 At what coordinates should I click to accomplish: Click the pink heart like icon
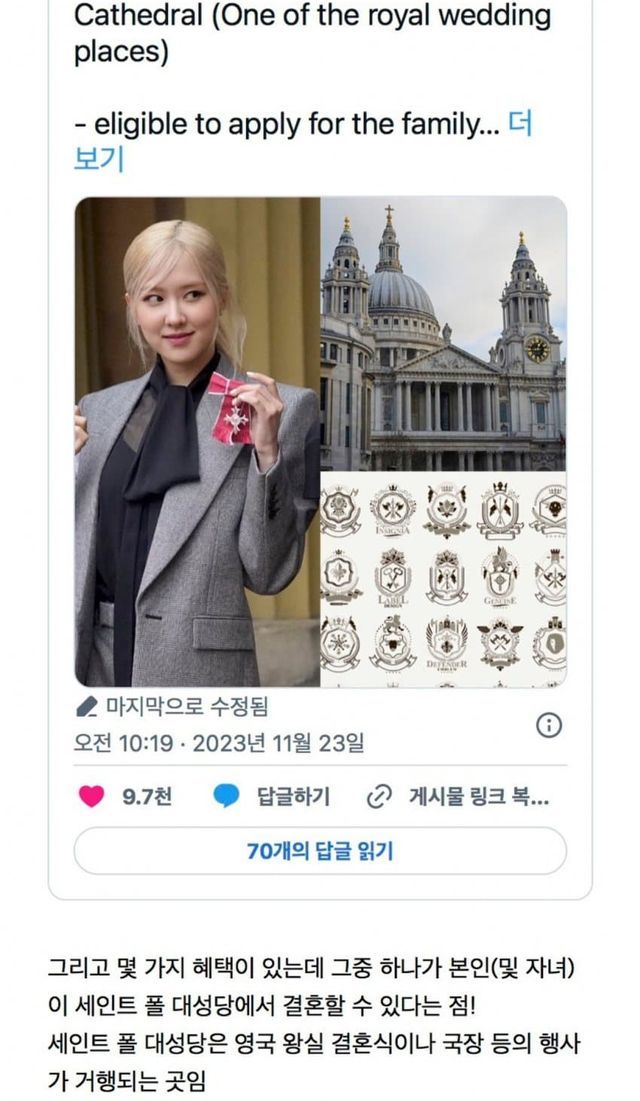[x=91, y=796]
